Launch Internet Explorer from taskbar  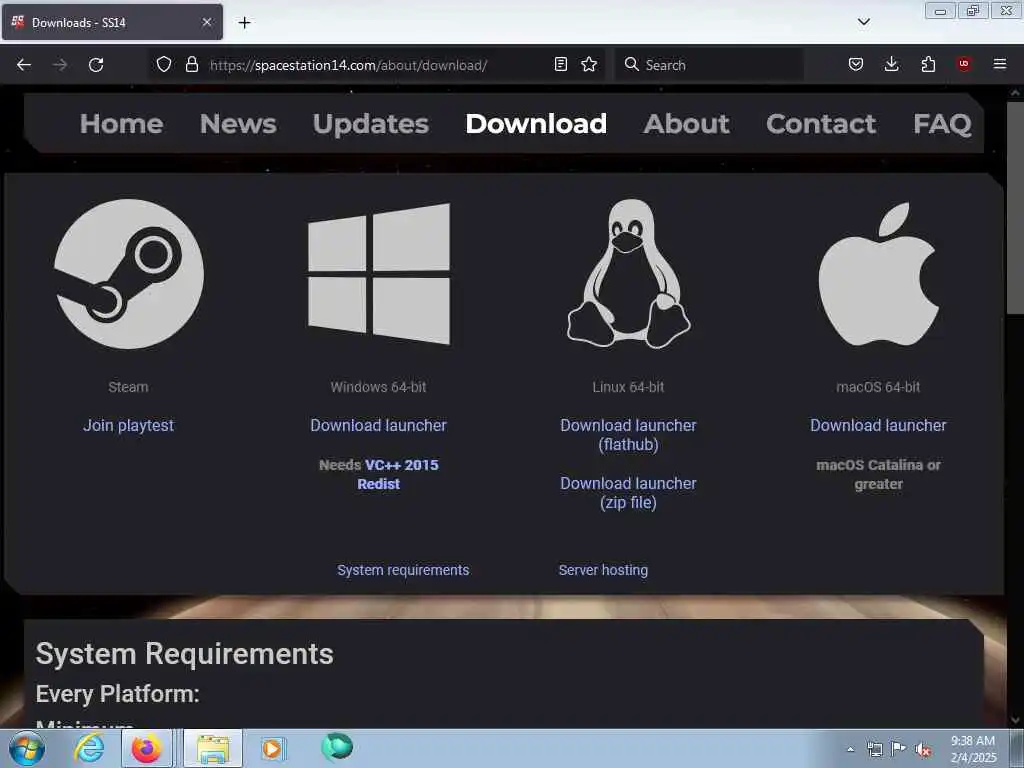[89, 748]
